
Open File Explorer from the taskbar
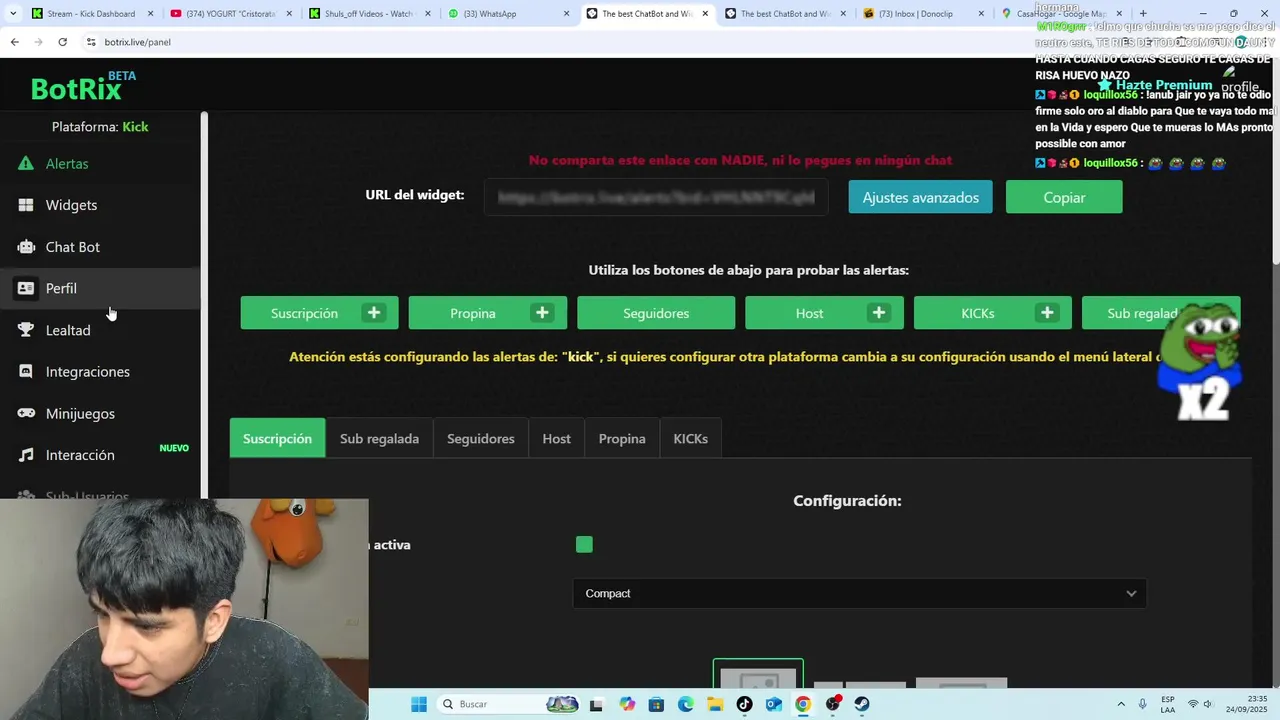click(715, 704)
